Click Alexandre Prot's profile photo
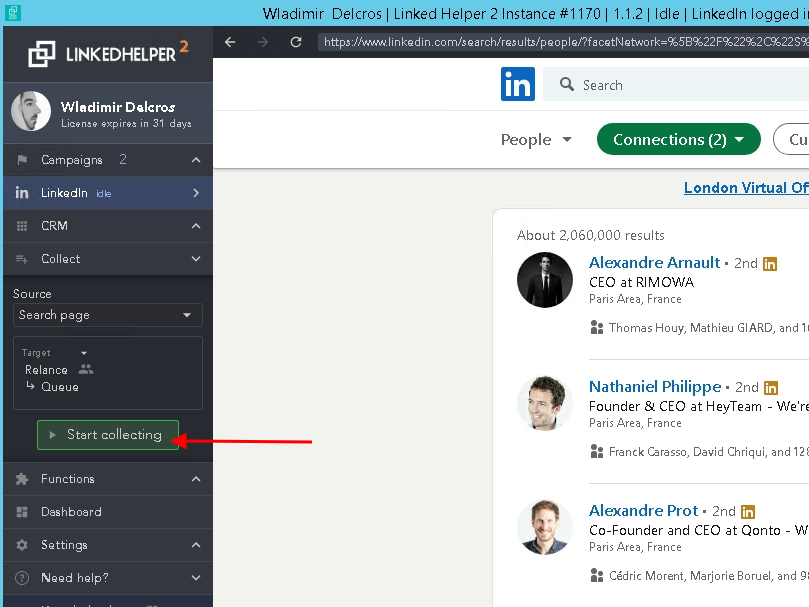 [545, 528]
